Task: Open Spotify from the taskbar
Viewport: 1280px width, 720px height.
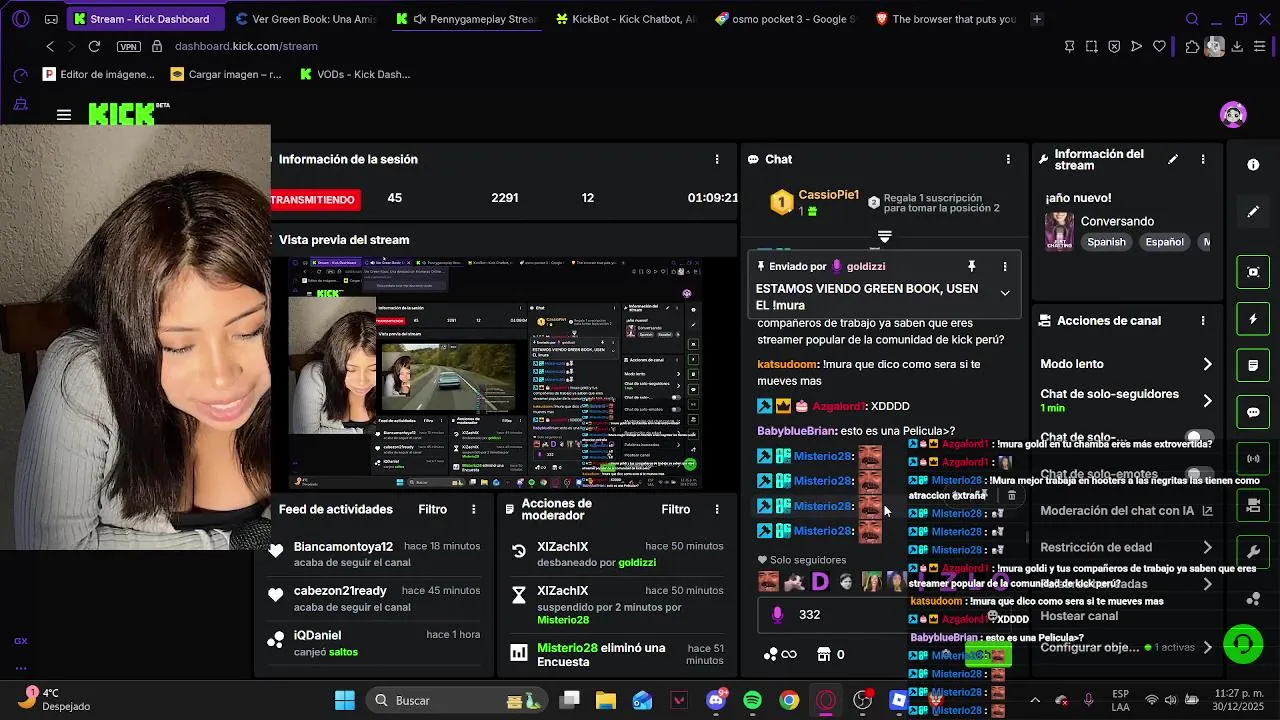Action: (x=752, y=700)
